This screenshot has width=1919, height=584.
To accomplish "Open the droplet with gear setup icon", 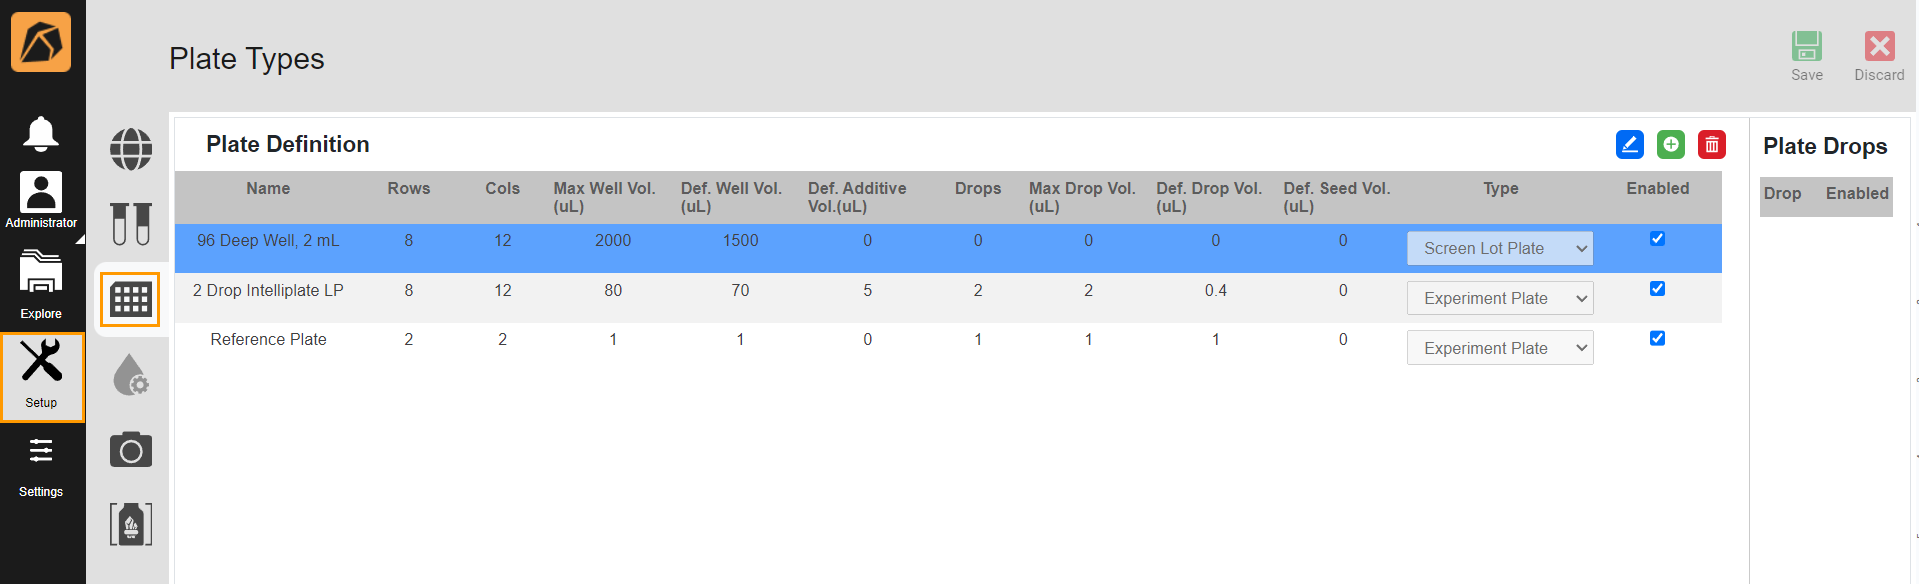I will [131, 375].
